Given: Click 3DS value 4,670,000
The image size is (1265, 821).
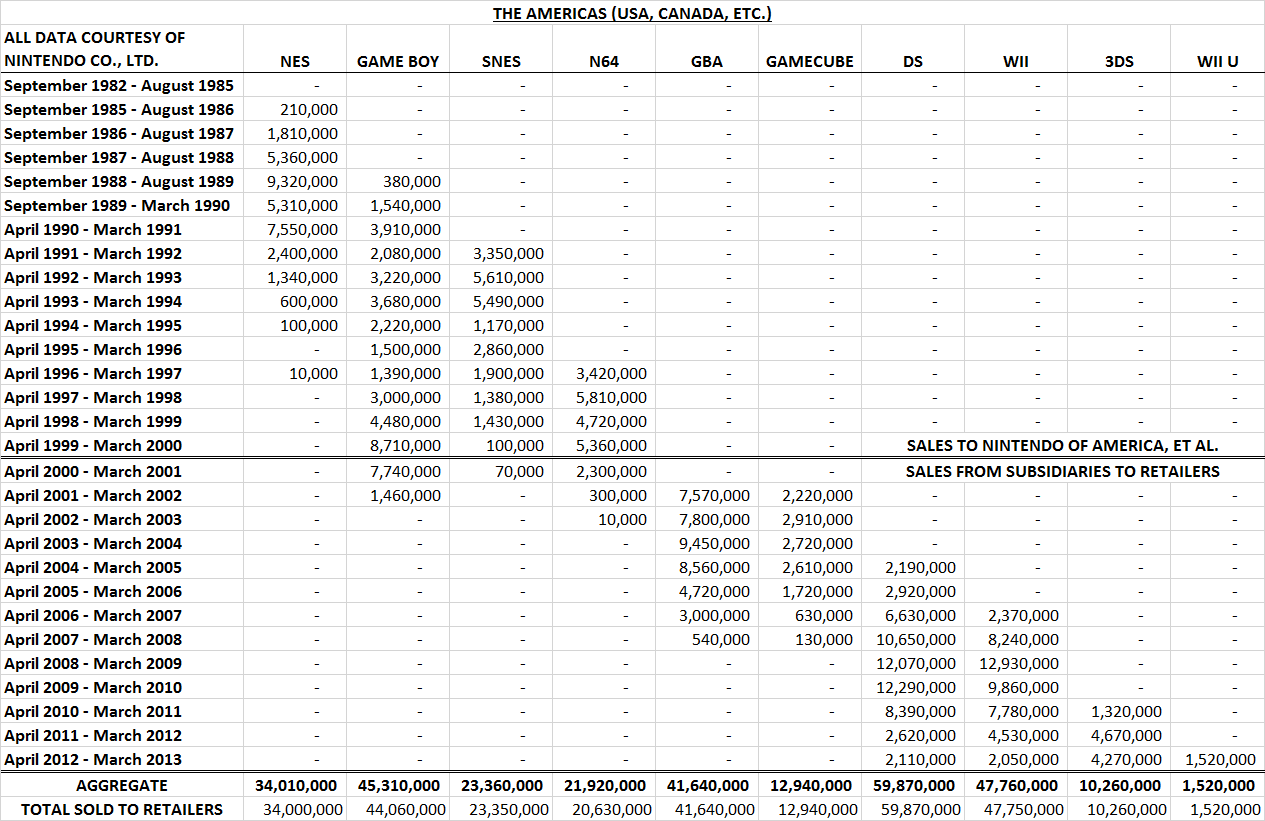Looking at the screenshot, I should (x=1127, y=735).
